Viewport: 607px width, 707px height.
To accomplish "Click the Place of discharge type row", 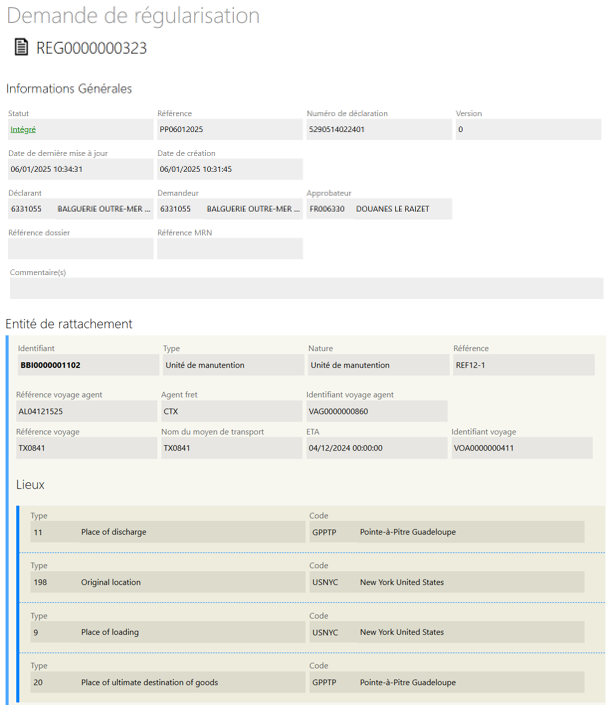I will [x=167, y=532].
